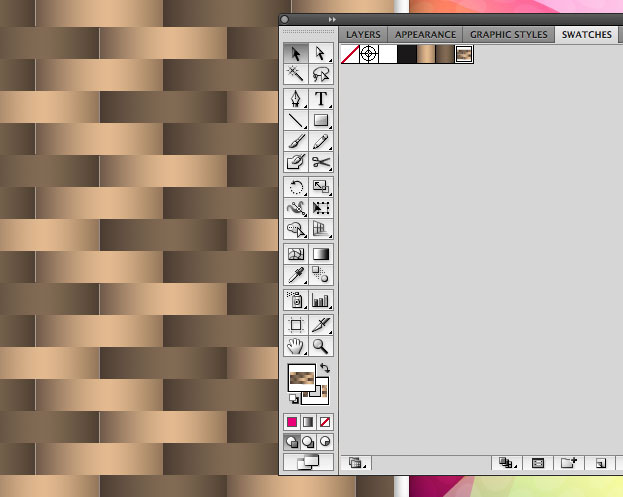Select the Zoom magnifier tool
The height and width of the screenshot is (497, 623).
(x=321, y=346)
